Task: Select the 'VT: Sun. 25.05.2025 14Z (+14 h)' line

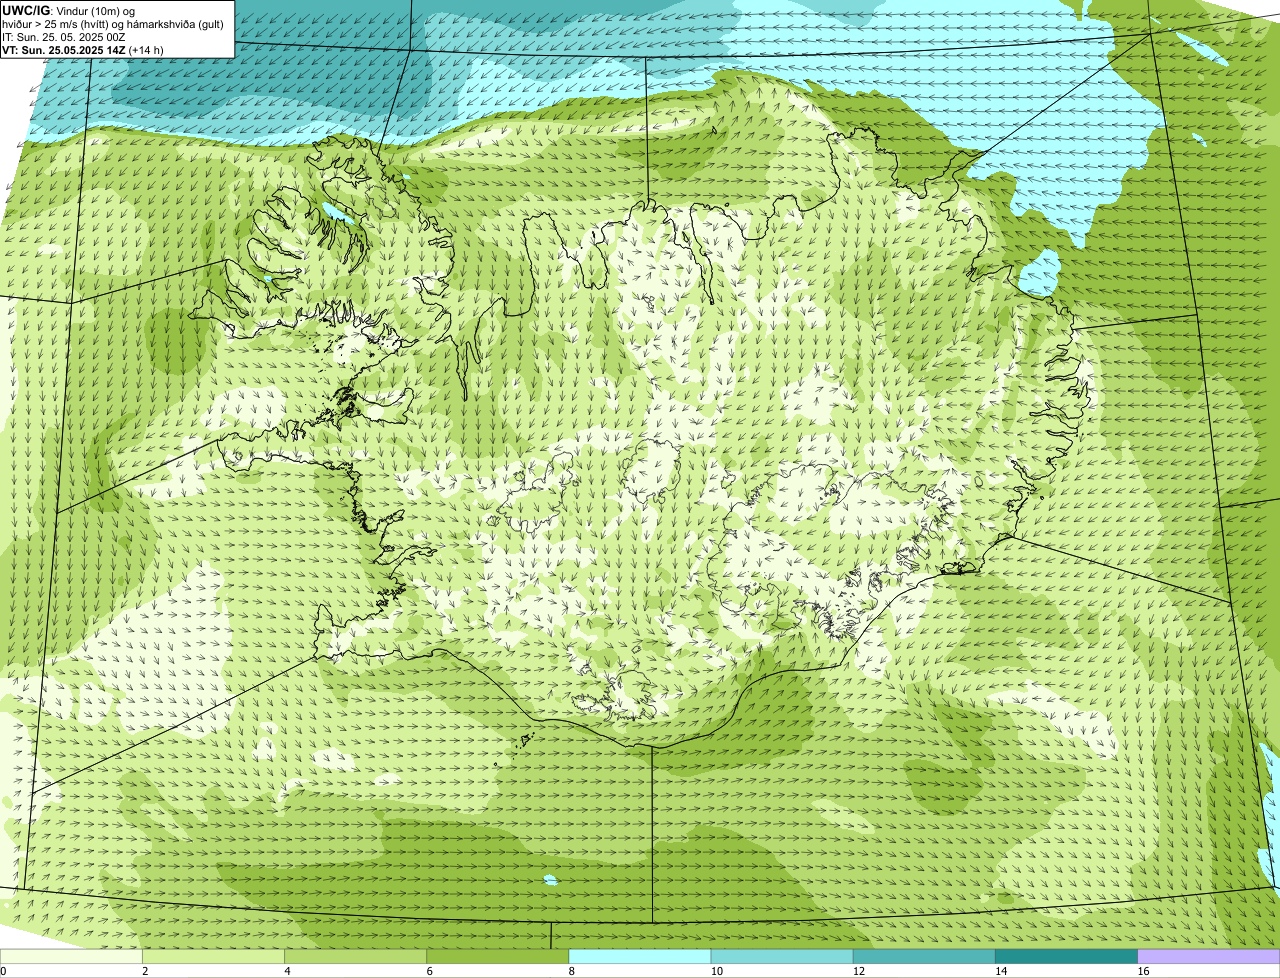Action: (83, 49)
